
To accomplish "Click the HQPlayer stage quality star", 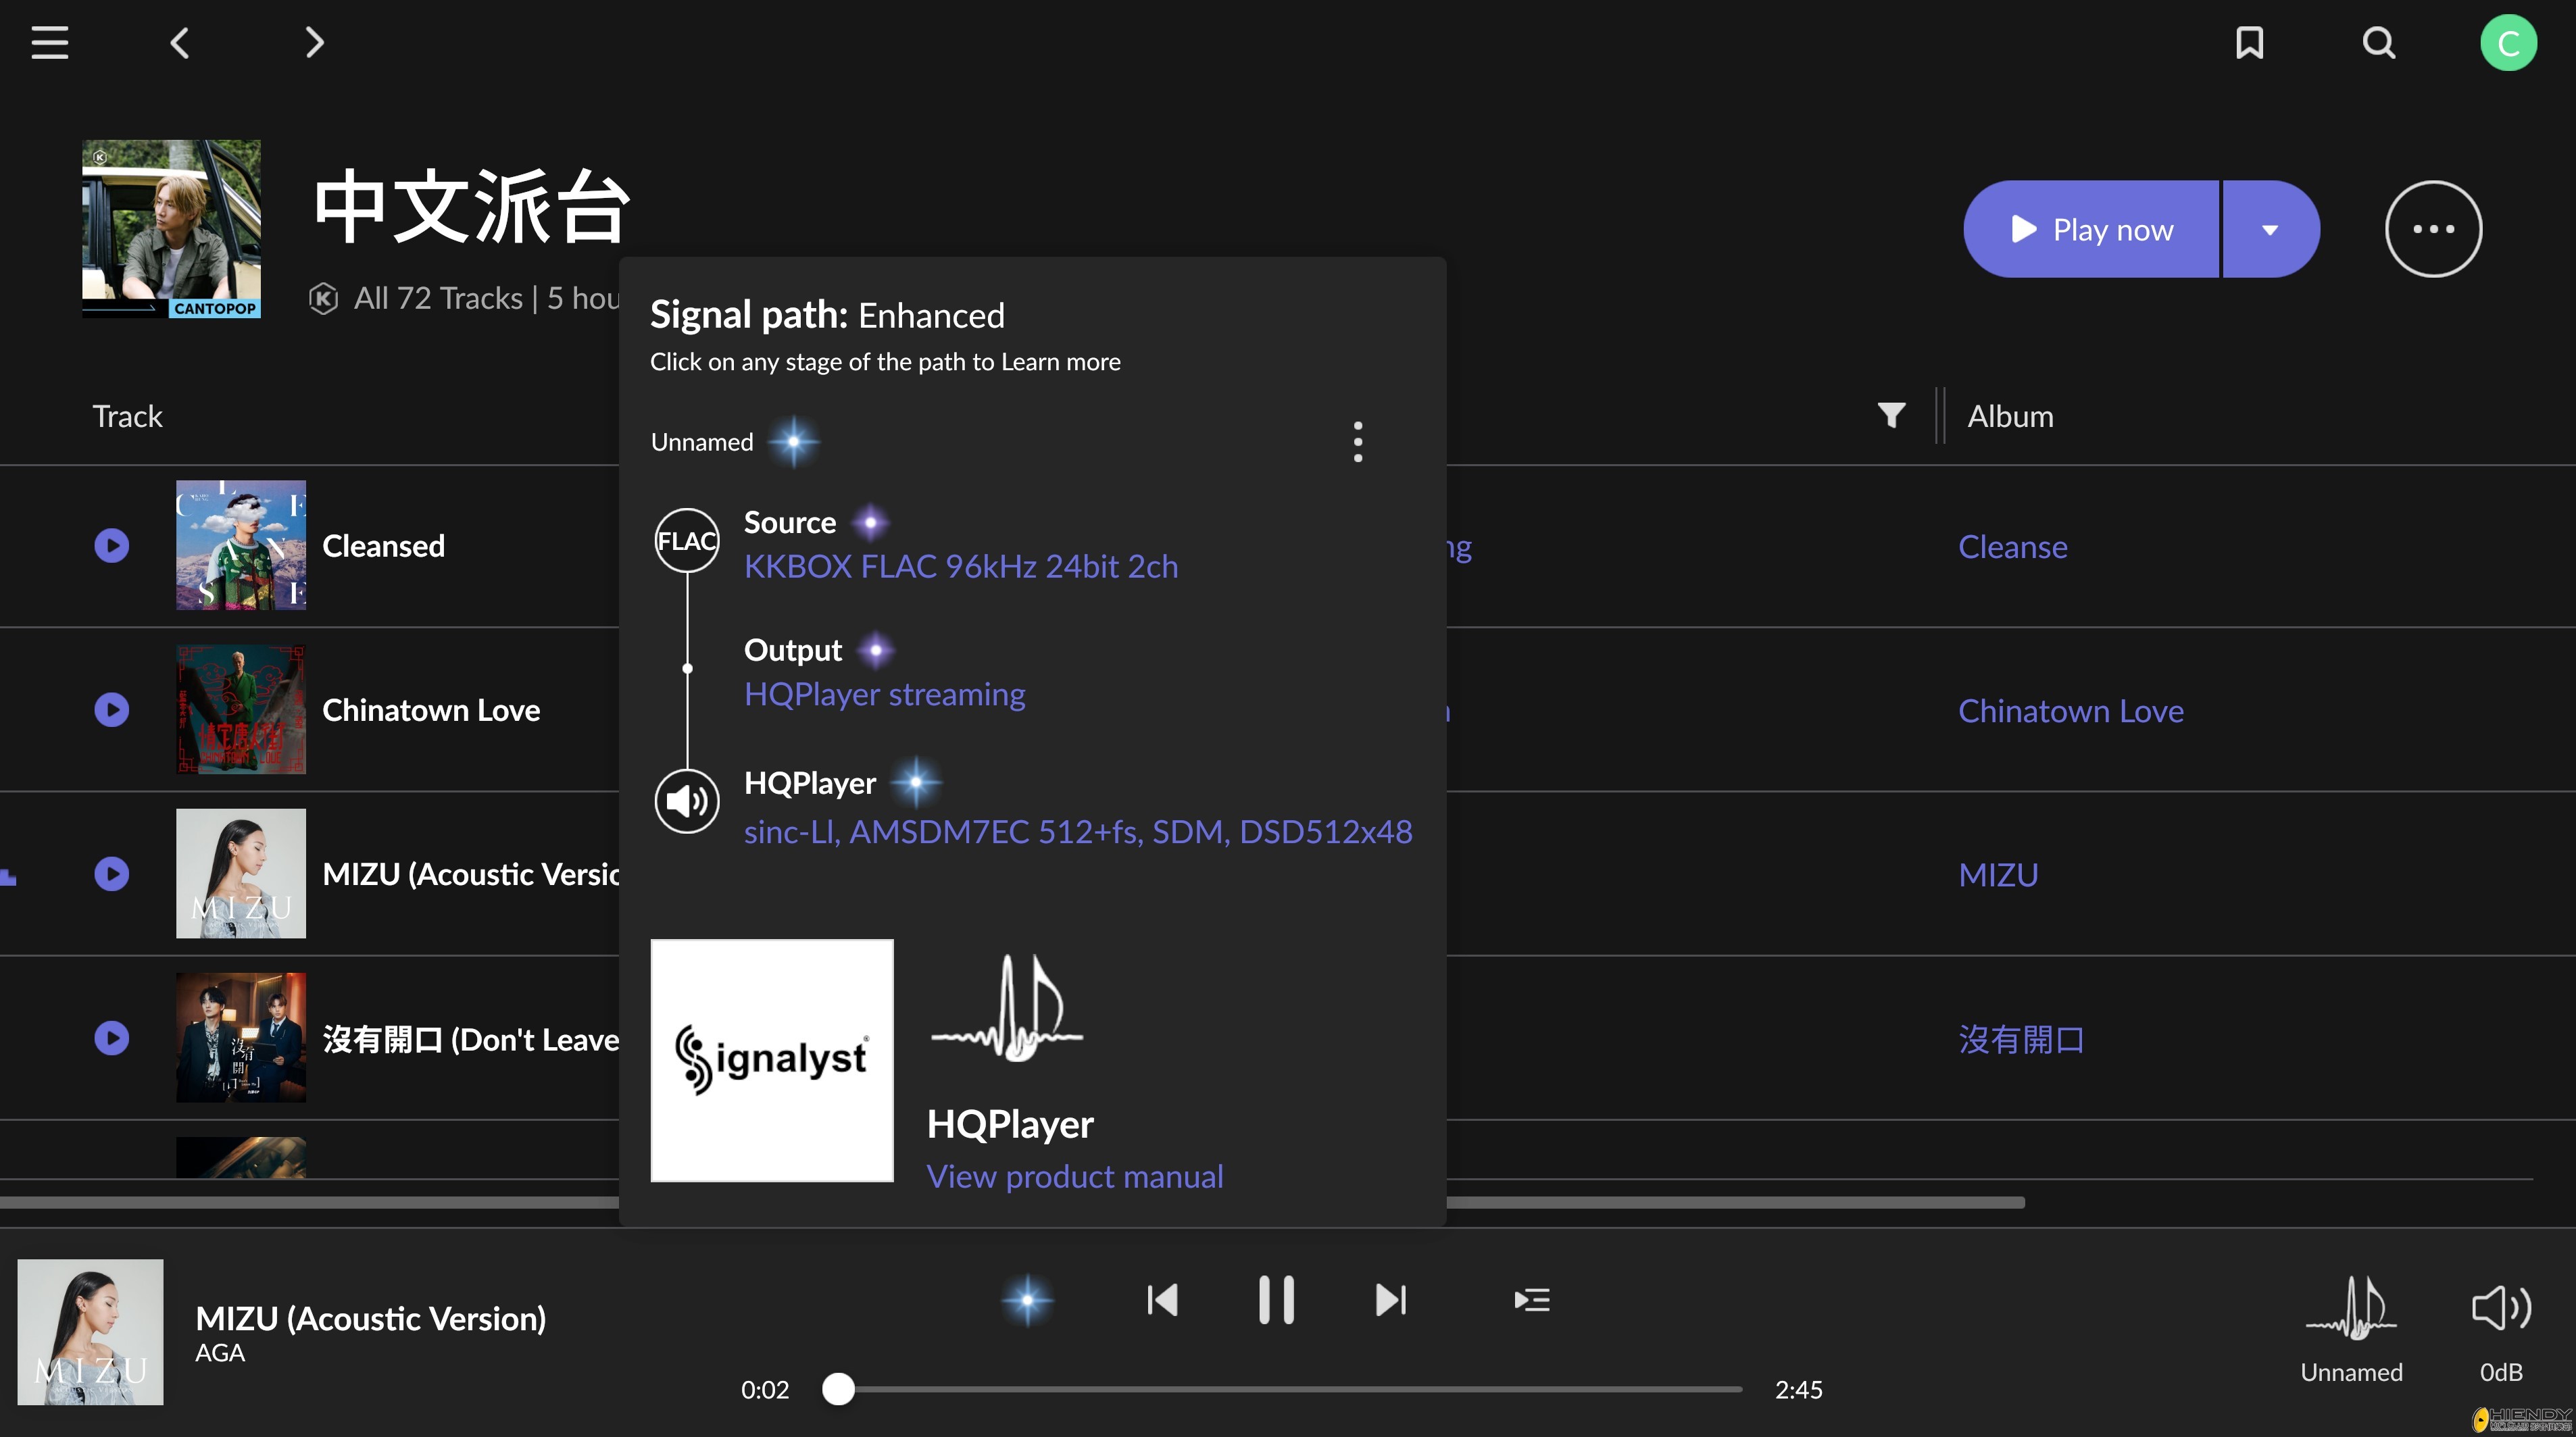I will [915, 782].
